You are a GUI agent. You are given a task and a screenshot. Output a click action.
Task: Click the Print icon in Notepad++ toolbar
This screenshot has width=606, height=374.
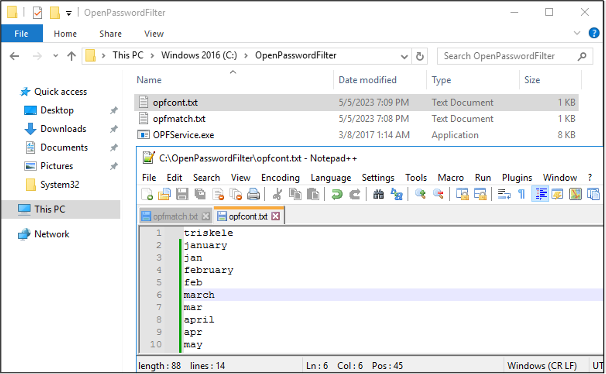tap(253, 194)
